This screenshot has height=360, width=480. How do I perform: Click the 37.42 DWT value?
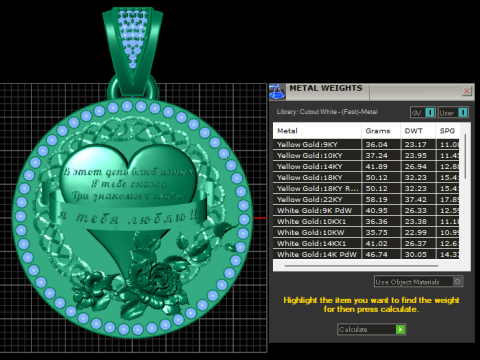click(x=415, y=199)
